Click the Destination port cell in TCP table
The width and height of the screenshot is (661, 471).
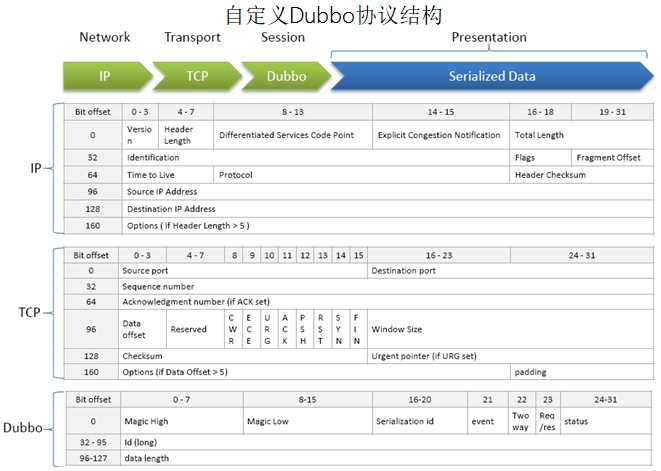(x=511, y=271)
